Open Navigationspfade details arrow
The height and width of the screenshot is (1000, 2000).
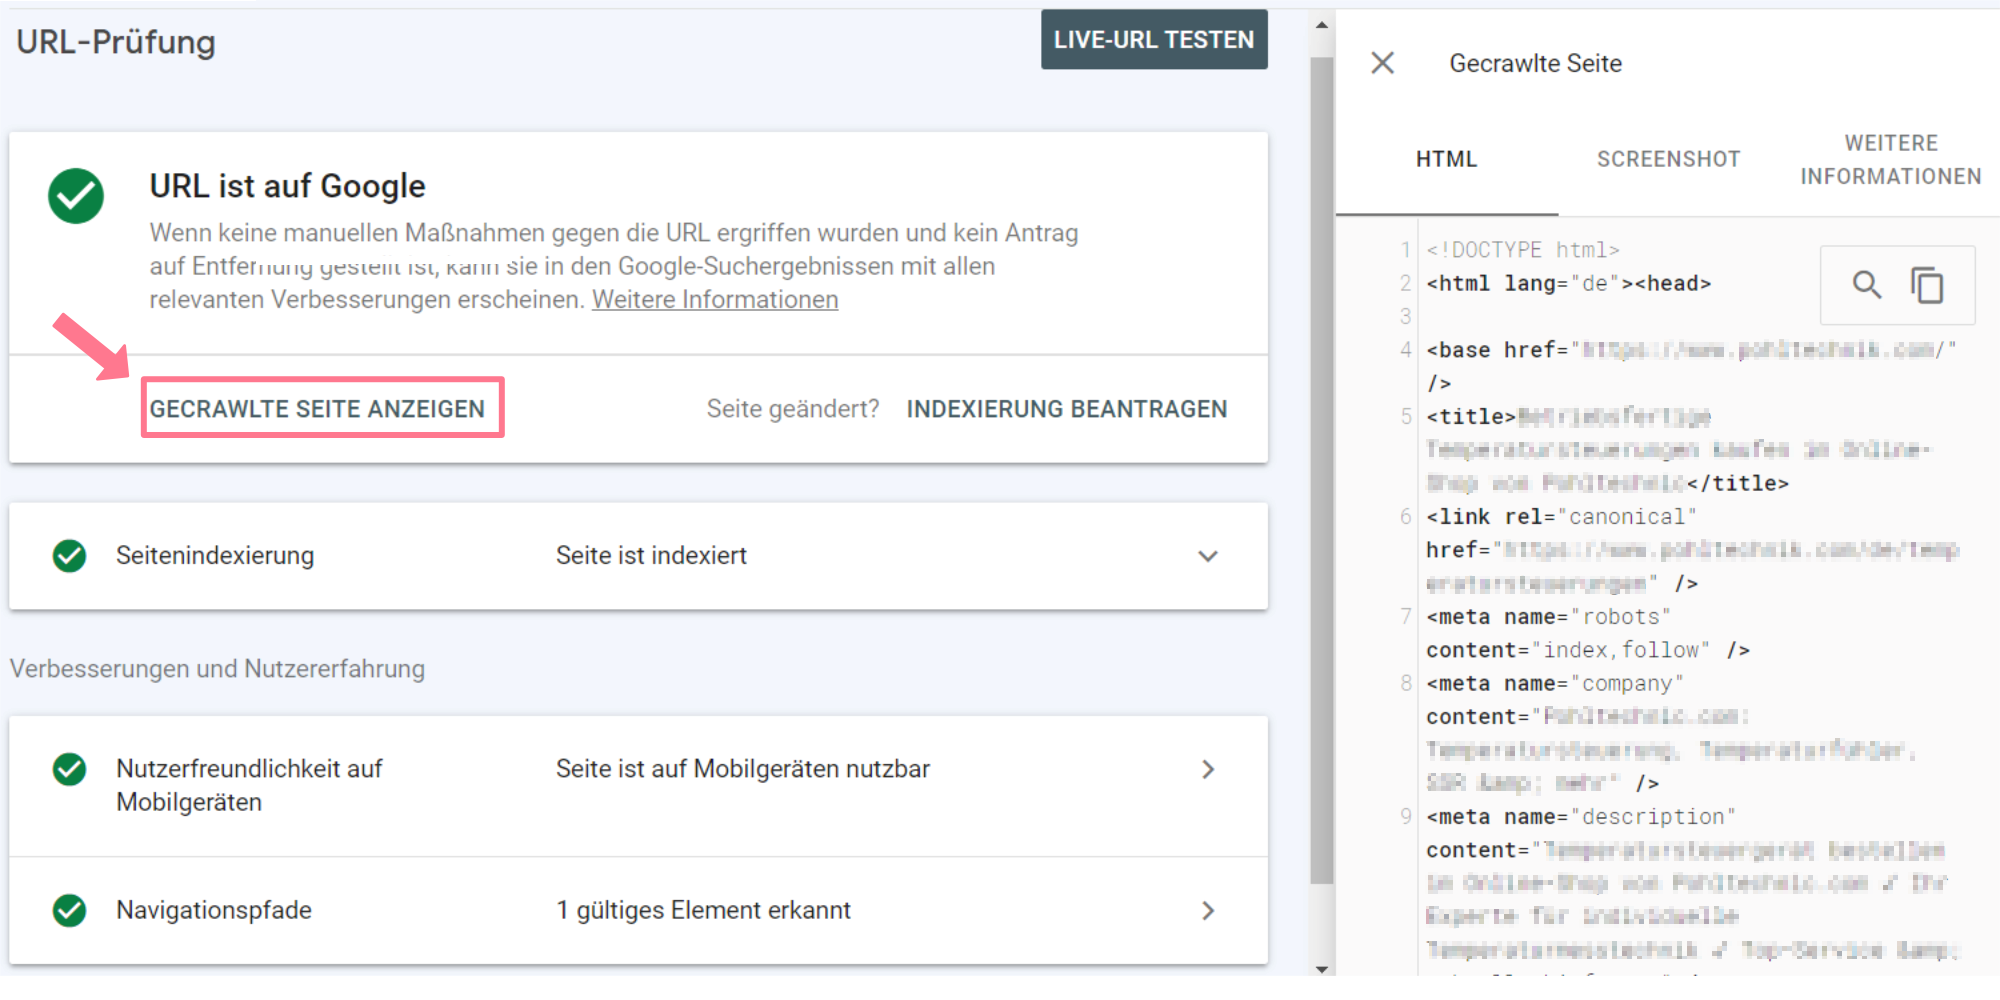tap(1208, 910)
